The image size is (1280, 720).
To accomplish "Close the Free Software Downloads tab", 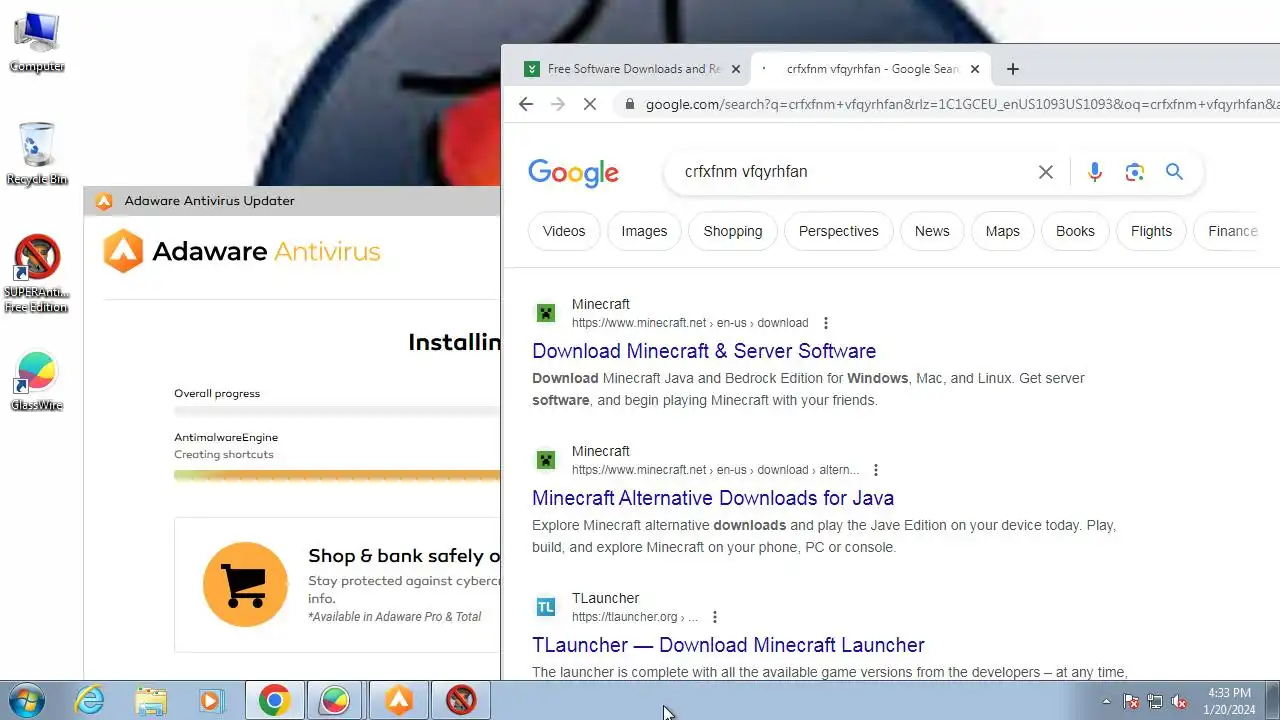I will (736, 69).
